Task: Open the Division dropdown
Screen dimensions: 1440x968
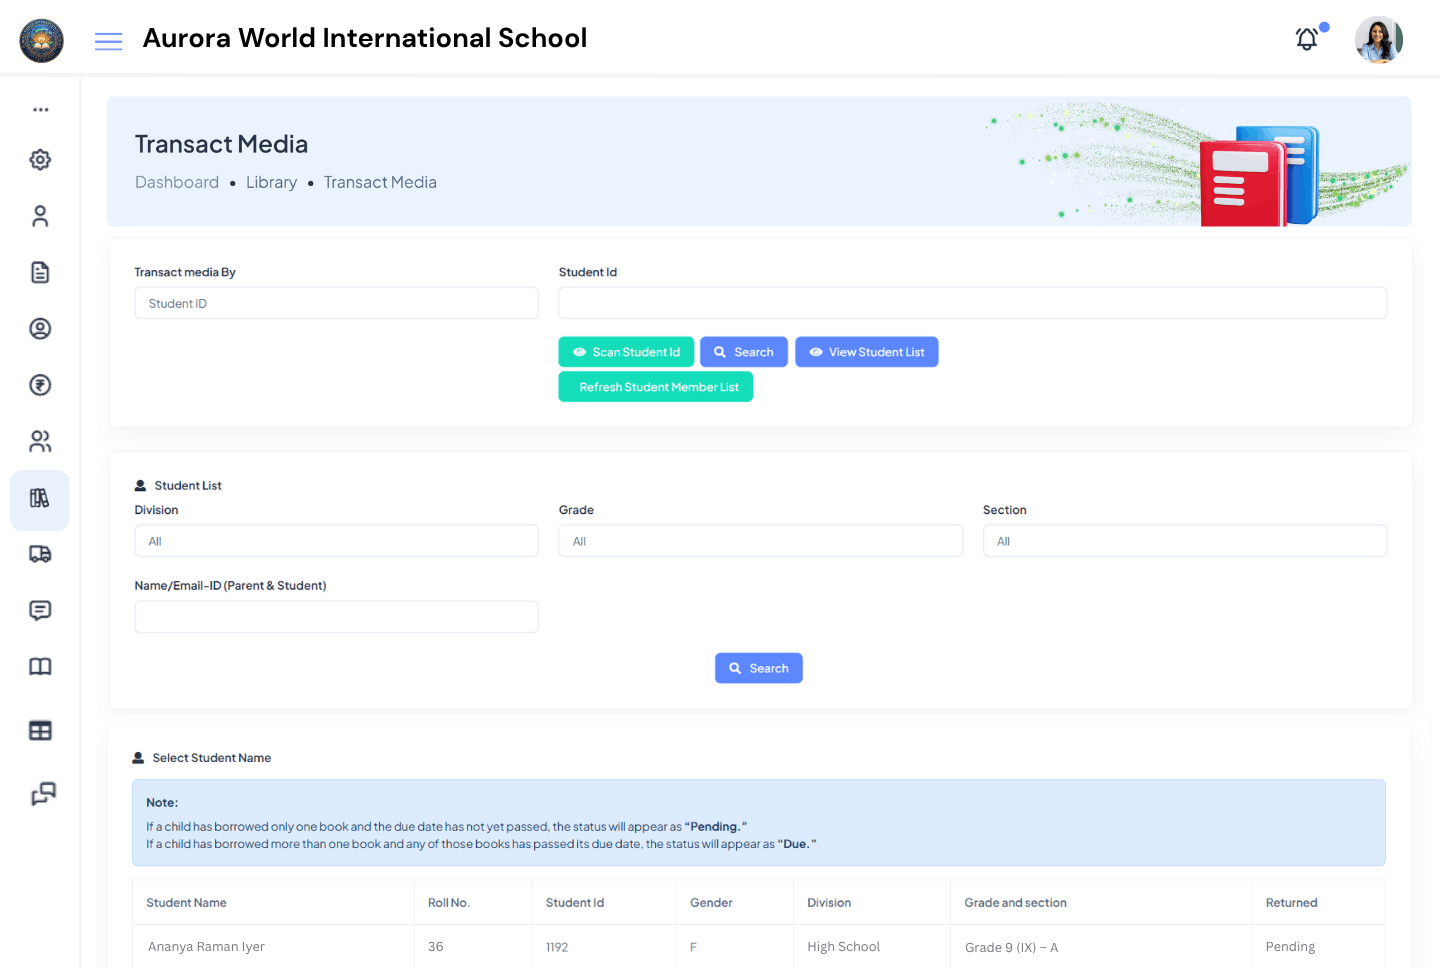Action: tap(336, 540)
